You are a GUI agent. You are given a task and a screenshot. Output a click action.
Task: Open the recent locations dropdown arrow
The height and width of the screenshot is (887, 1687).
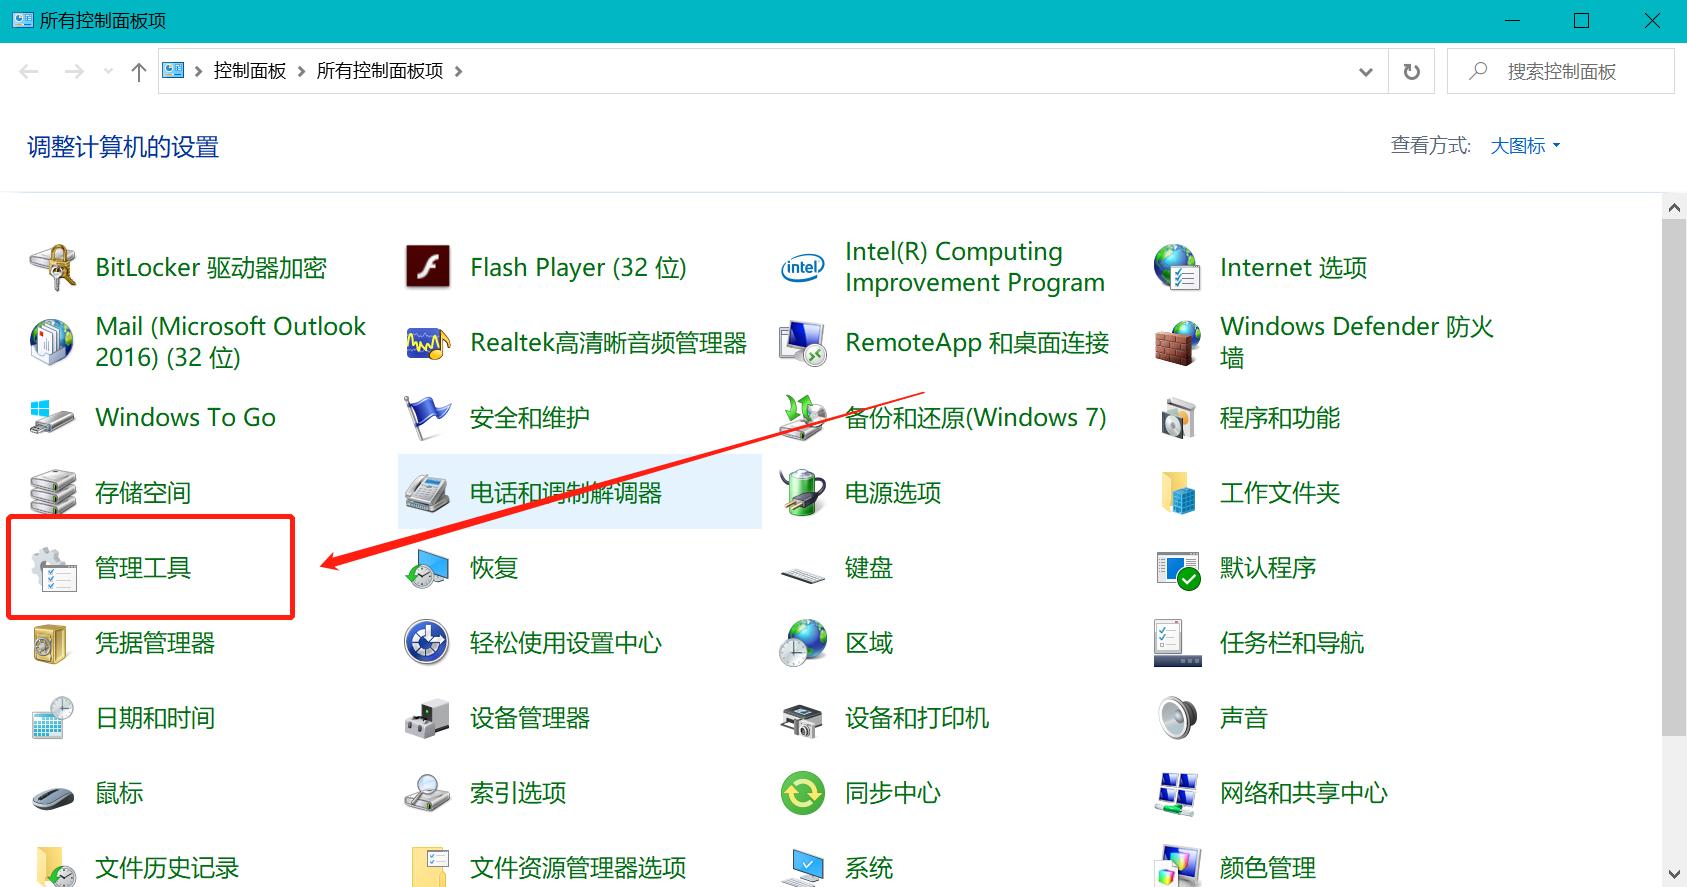tap(108, 72)
